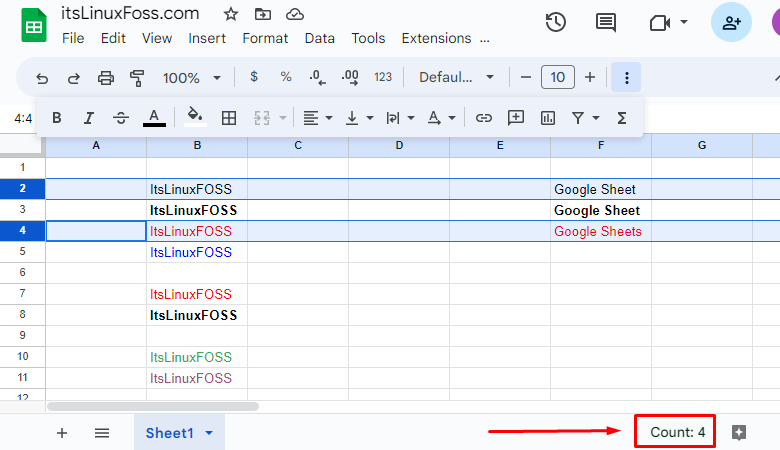780x450 pixels.
Task: Apply percent format icon
Action: point(286,77)
